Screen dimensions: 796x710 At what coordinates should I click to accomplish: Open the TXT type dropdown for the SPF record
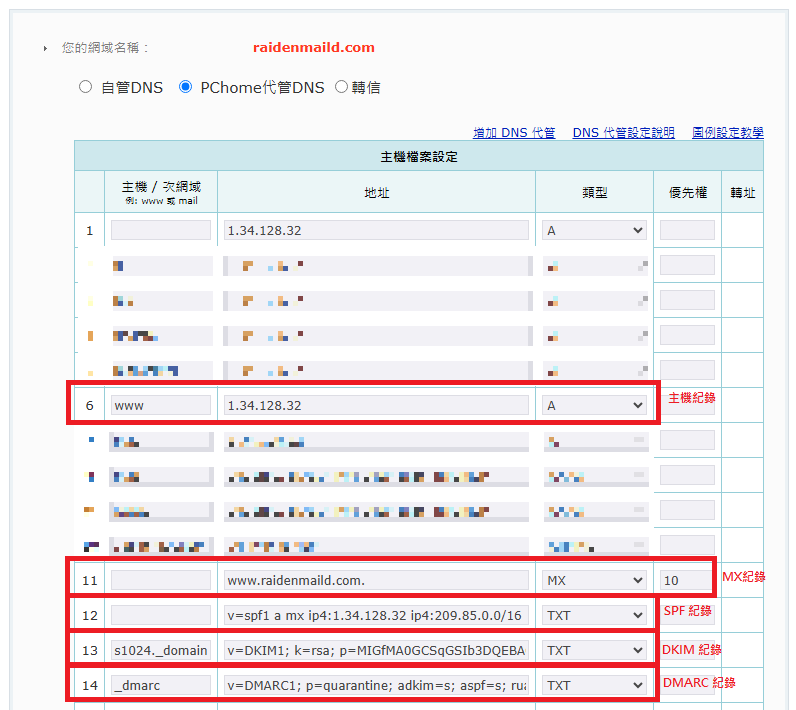[x=595, y=615]
